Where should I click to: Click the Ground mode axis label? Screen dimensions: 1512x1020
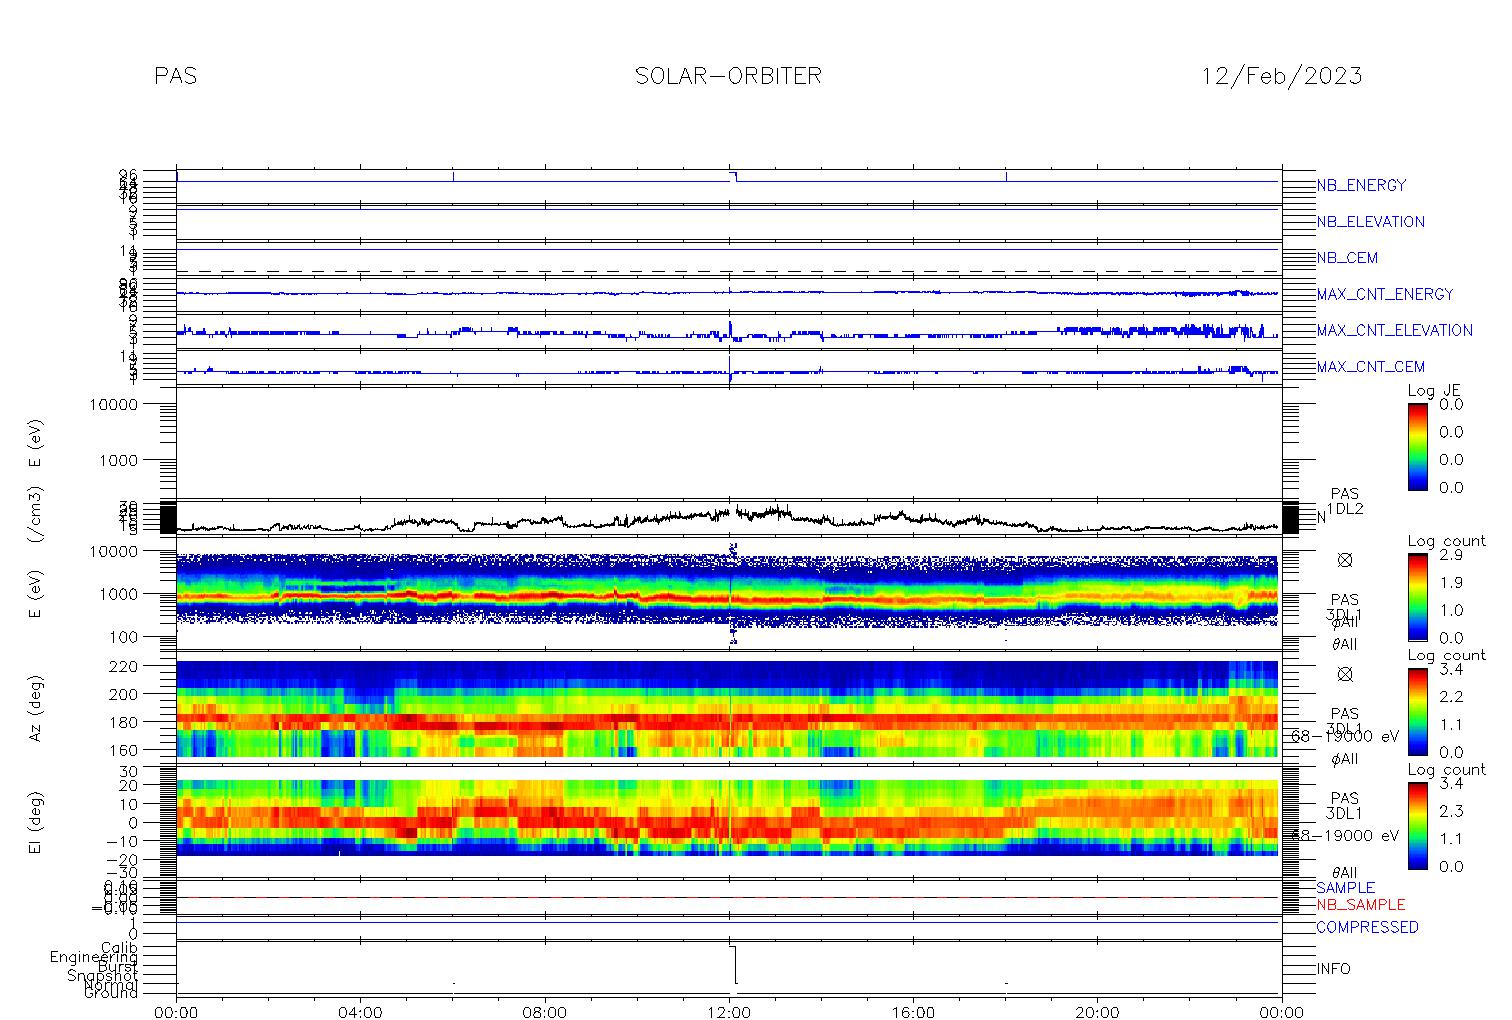click(111, 993)
